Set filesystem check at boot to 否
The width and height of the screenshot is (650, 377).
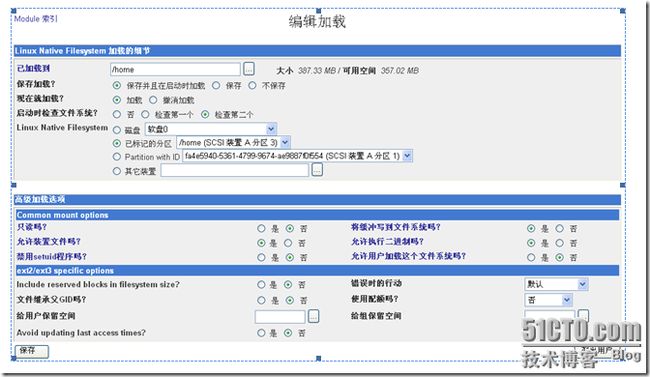(x=117, y=114)
